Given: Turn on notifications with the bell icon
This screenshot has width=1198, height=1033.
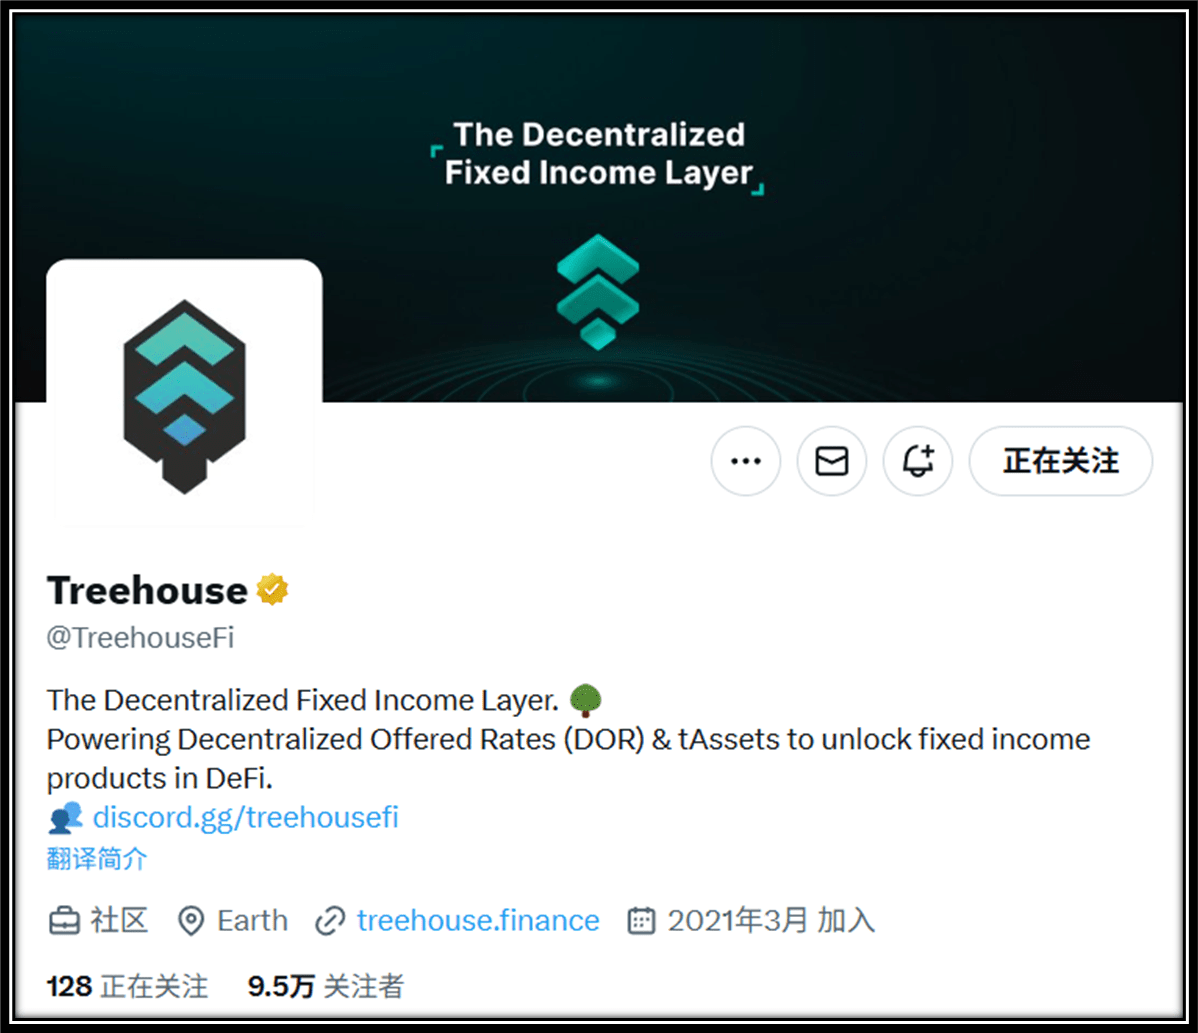Looking at the screenshot, I should [x=918, y=461].
